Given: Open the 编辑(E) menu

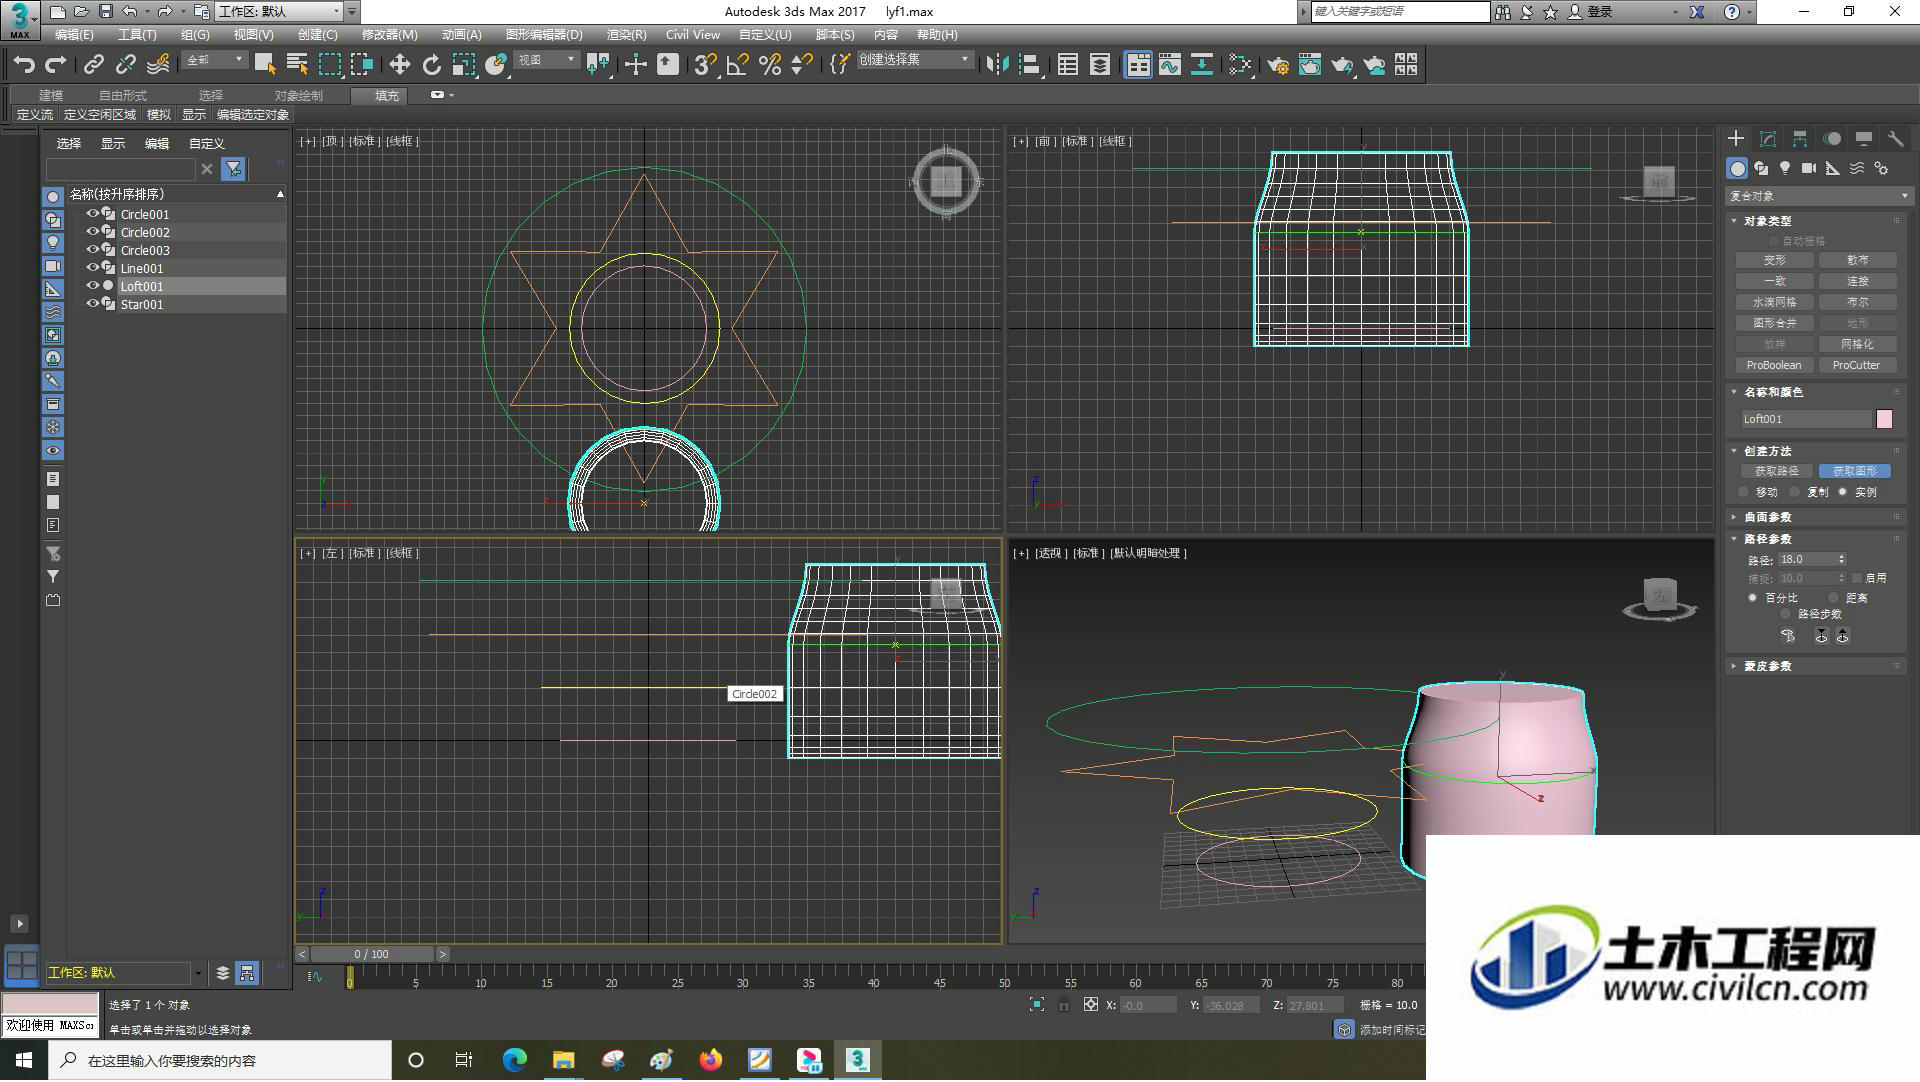Looking at the screenshot, I should pyautogui.click(x=74, y=34).
